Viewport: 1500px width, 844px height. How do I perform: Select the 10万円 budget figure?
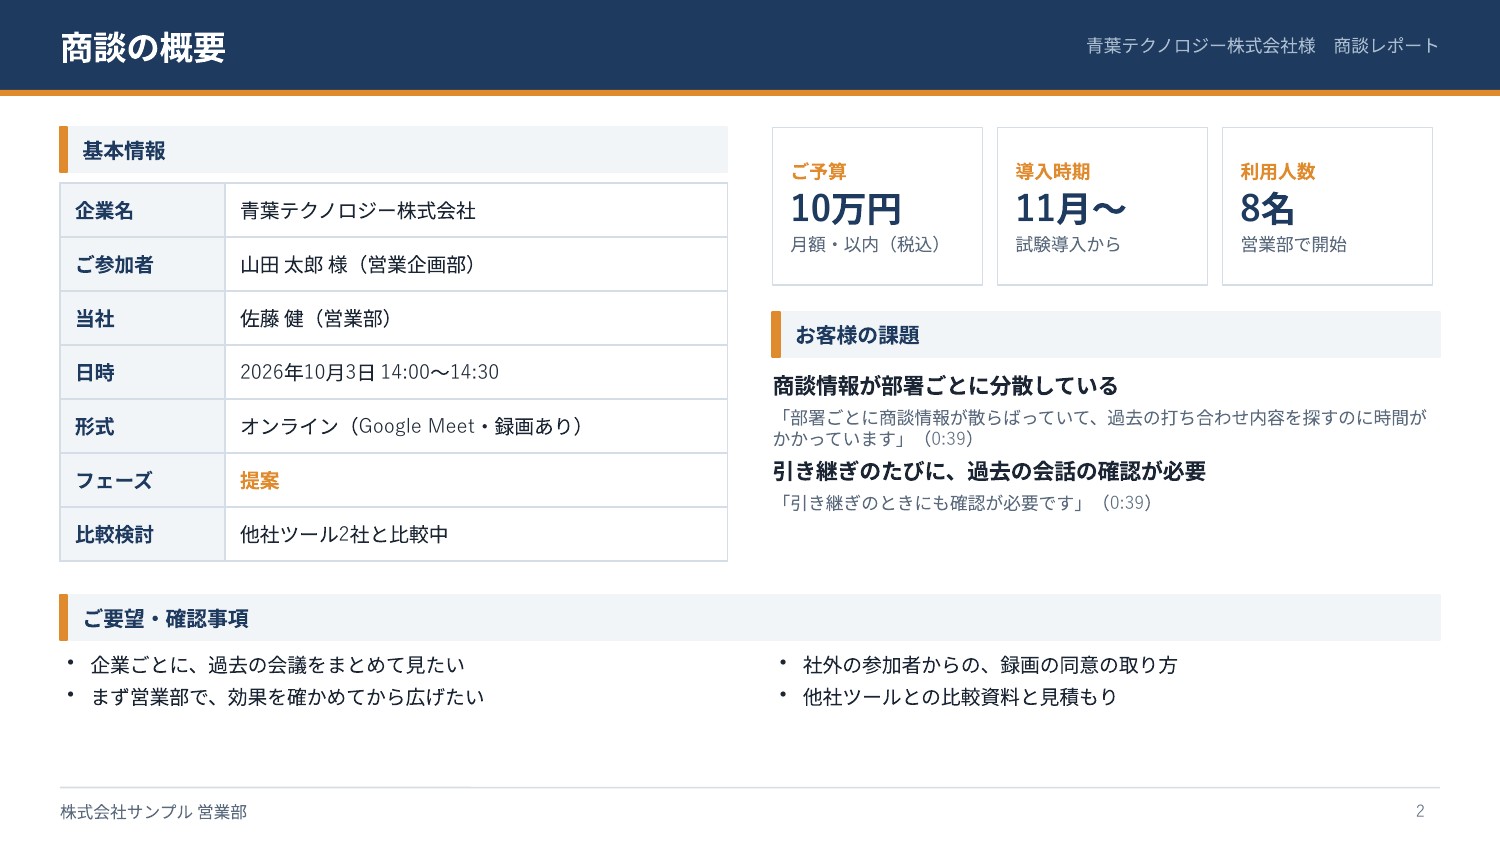tap(846, 209)
